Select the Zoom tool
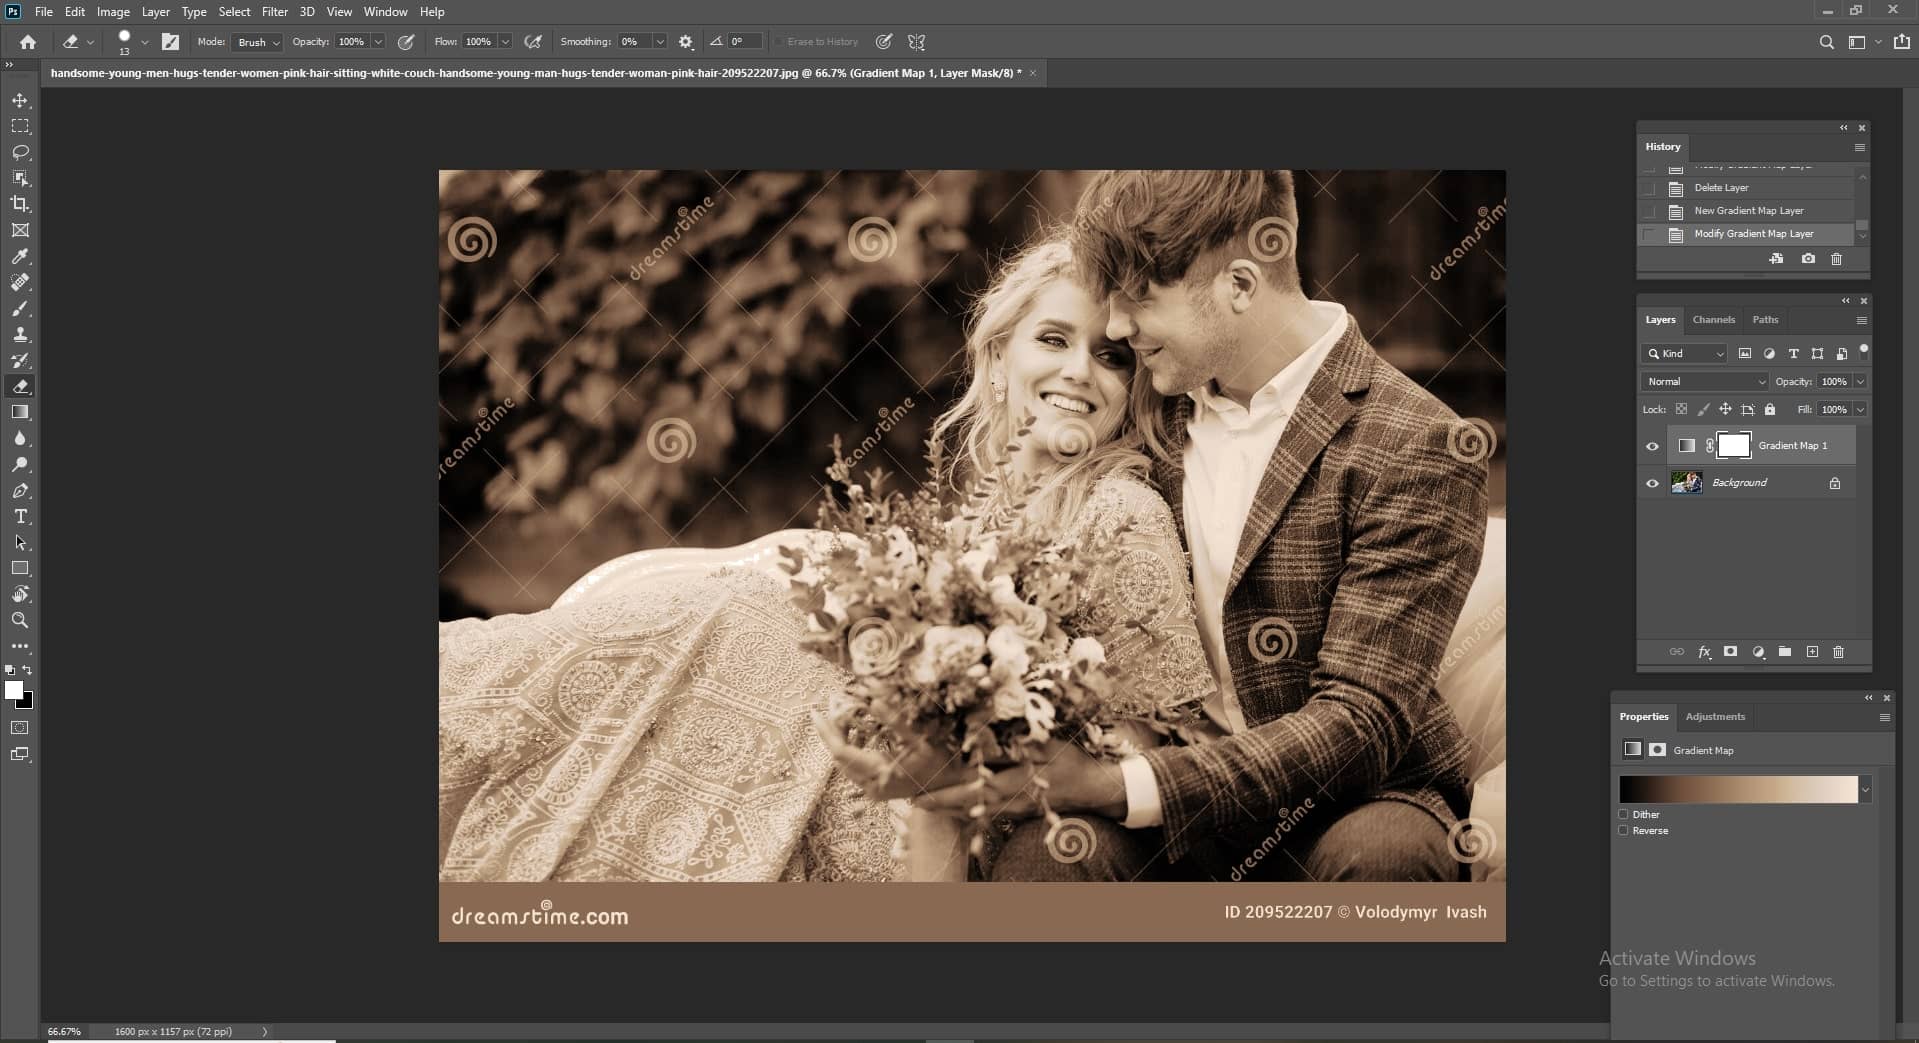The height and width of the screenshot is (1043, 1919). coord(20,620)
